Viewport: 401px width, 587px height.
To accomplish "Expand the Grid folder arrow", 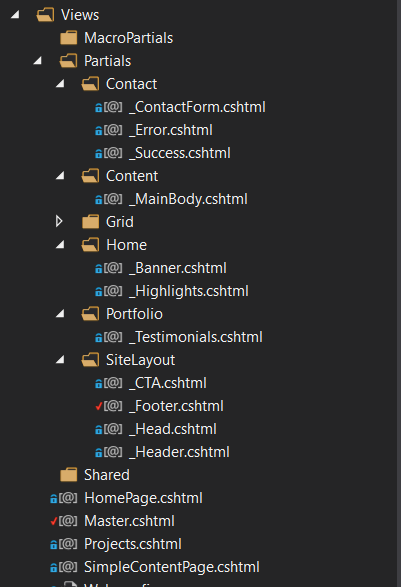I will click(x=59, y=221).
